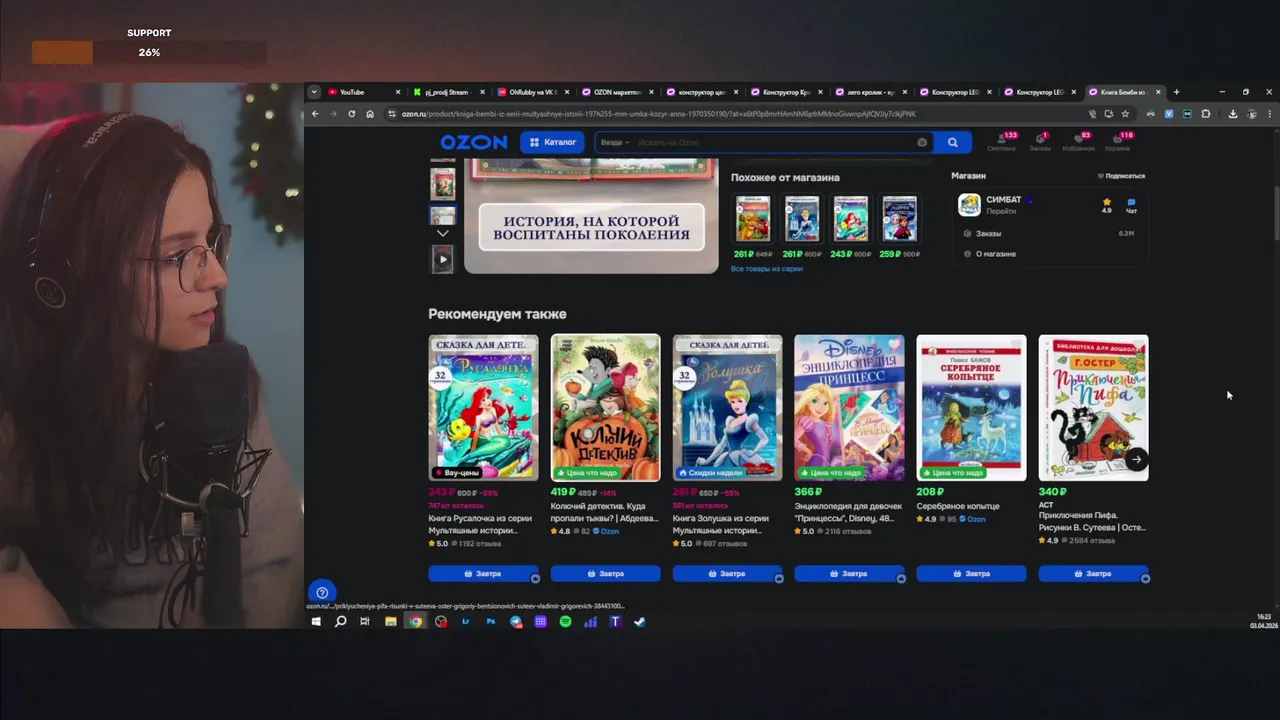Switch to the лего кролик tab

[x=870, y=92]
